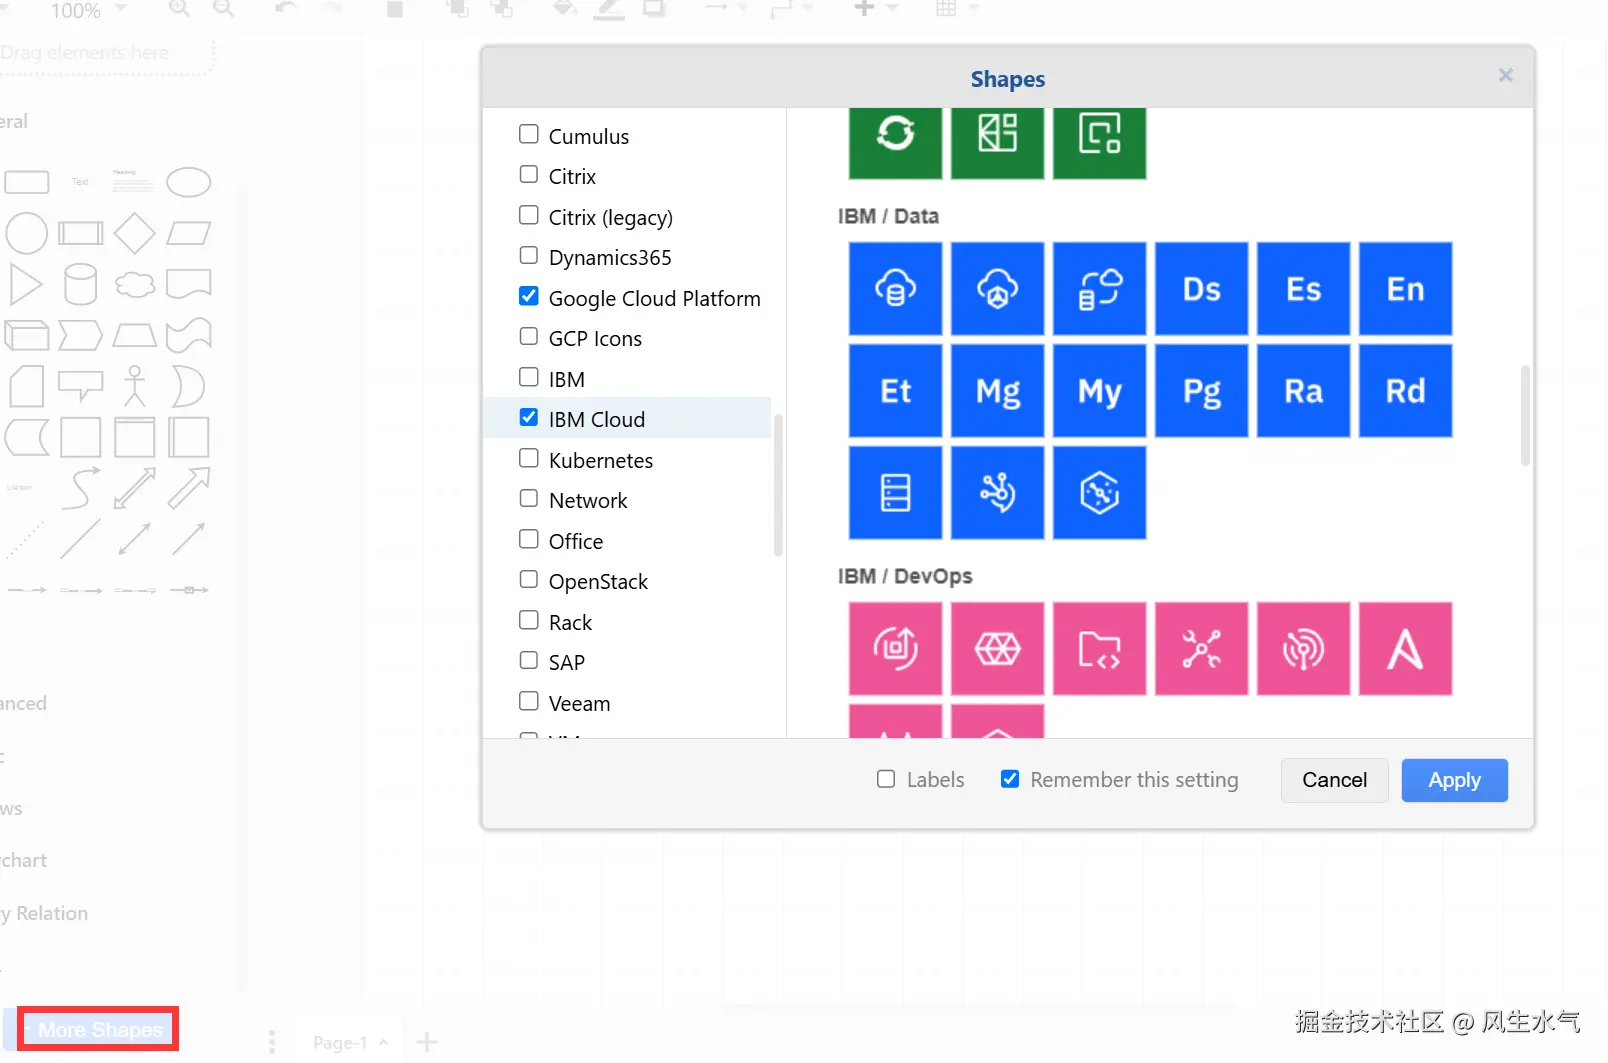Choose the My shape tile
Image resolution: width=1608 pixels, height=1063 pixels.
point(1099,391)
